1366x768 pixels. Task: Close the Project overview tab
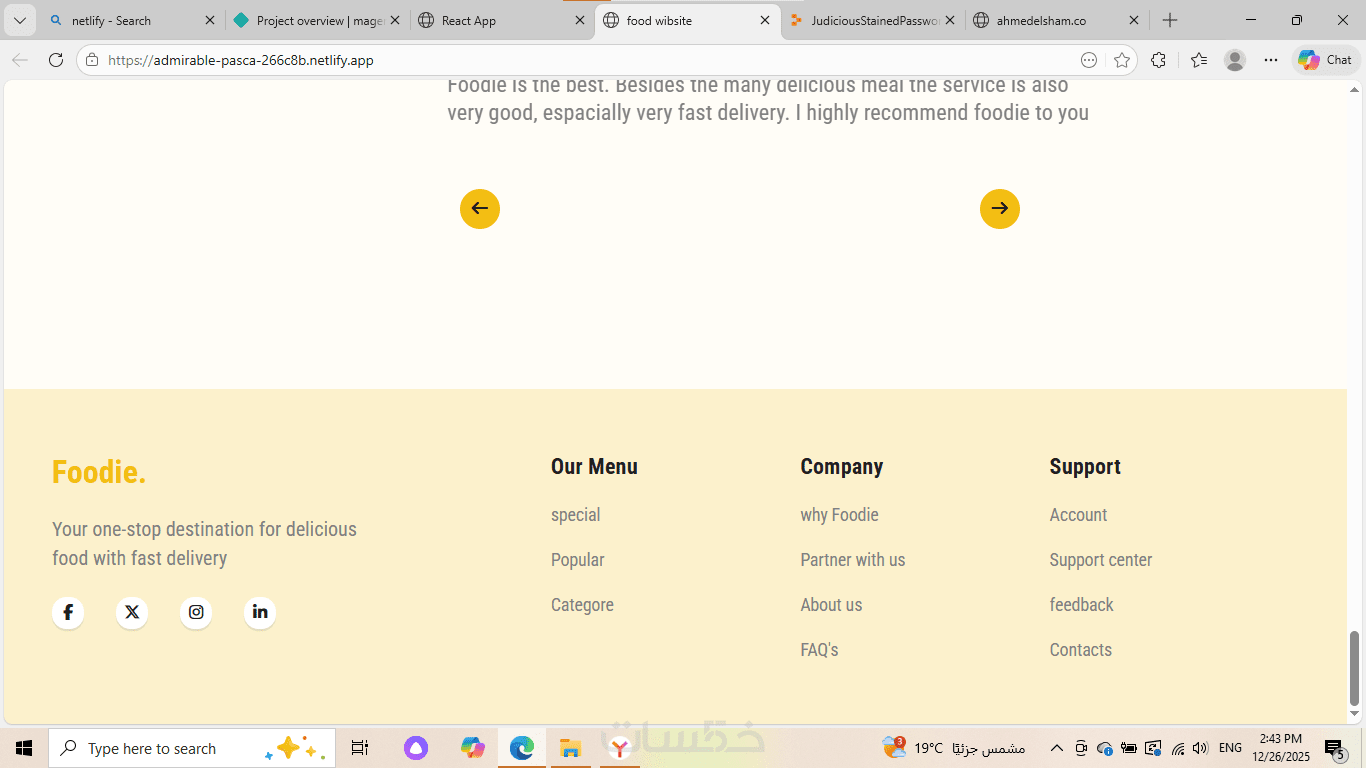click(x=395, y=20)
